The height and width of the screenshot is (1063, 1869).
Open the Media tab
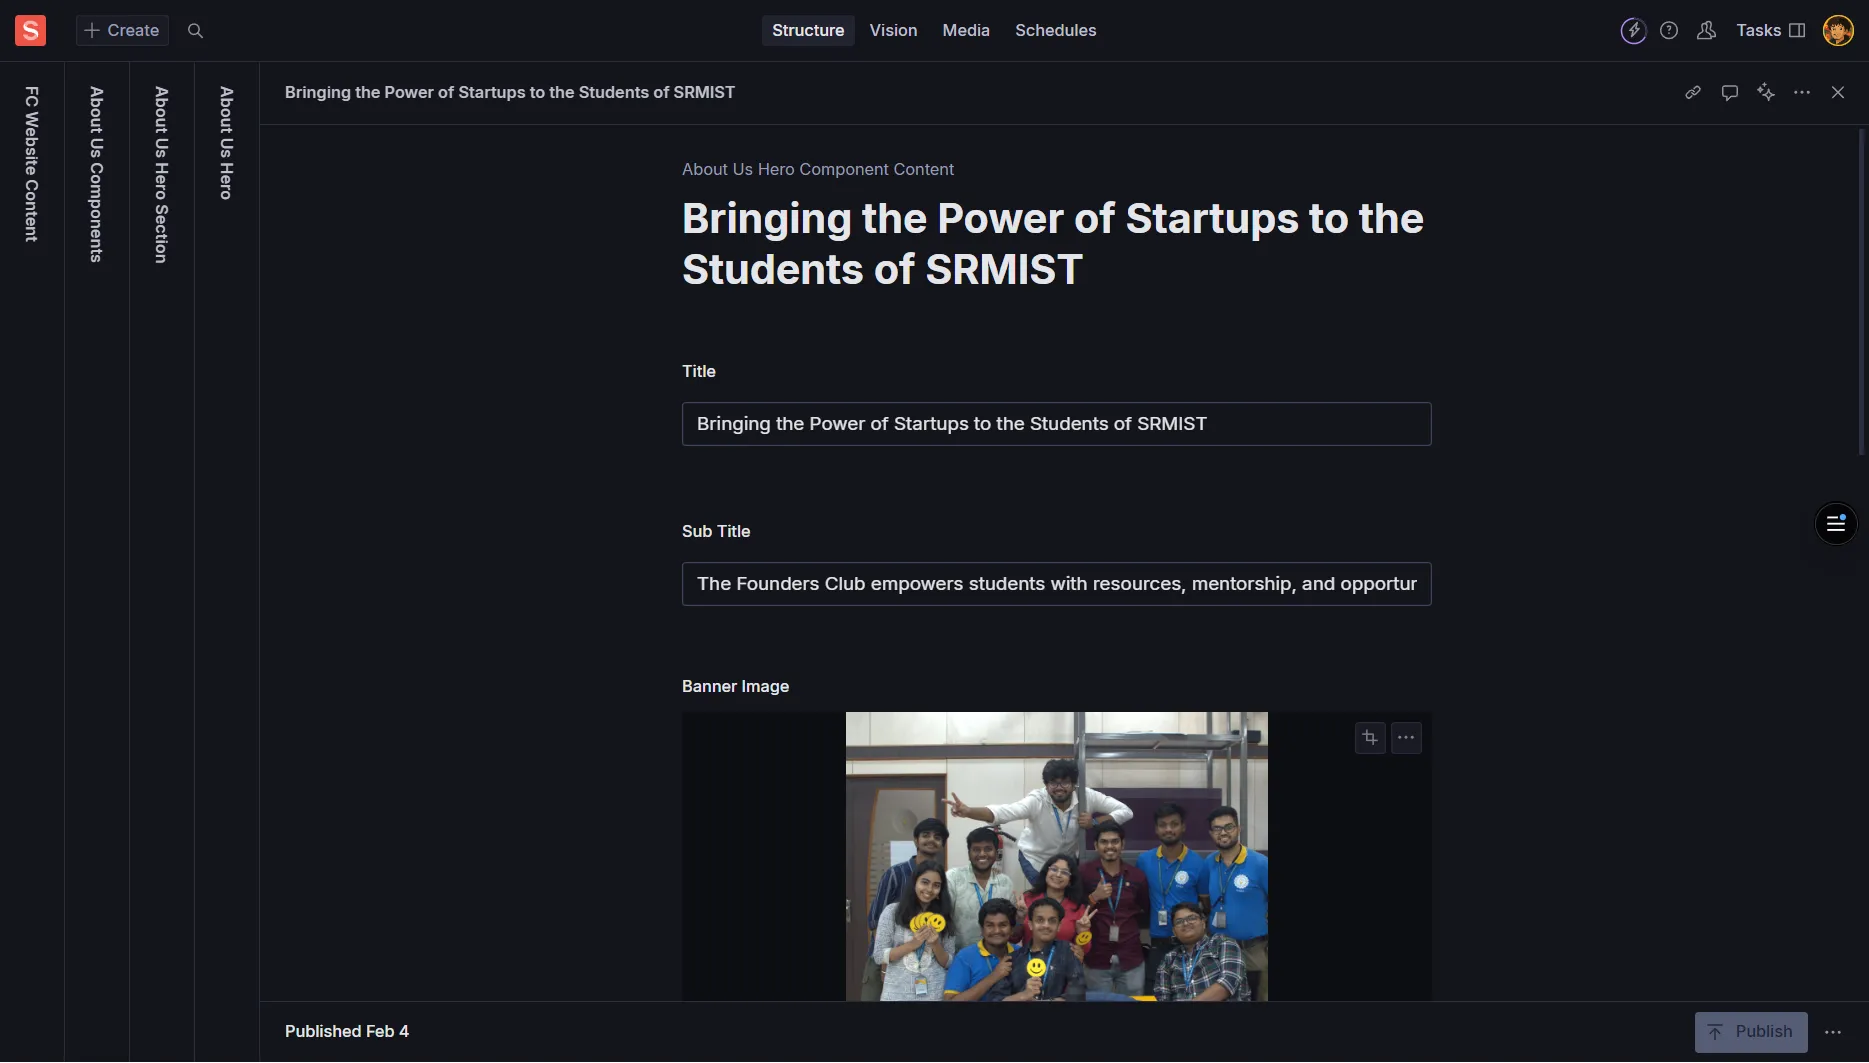tap(966, 31)
